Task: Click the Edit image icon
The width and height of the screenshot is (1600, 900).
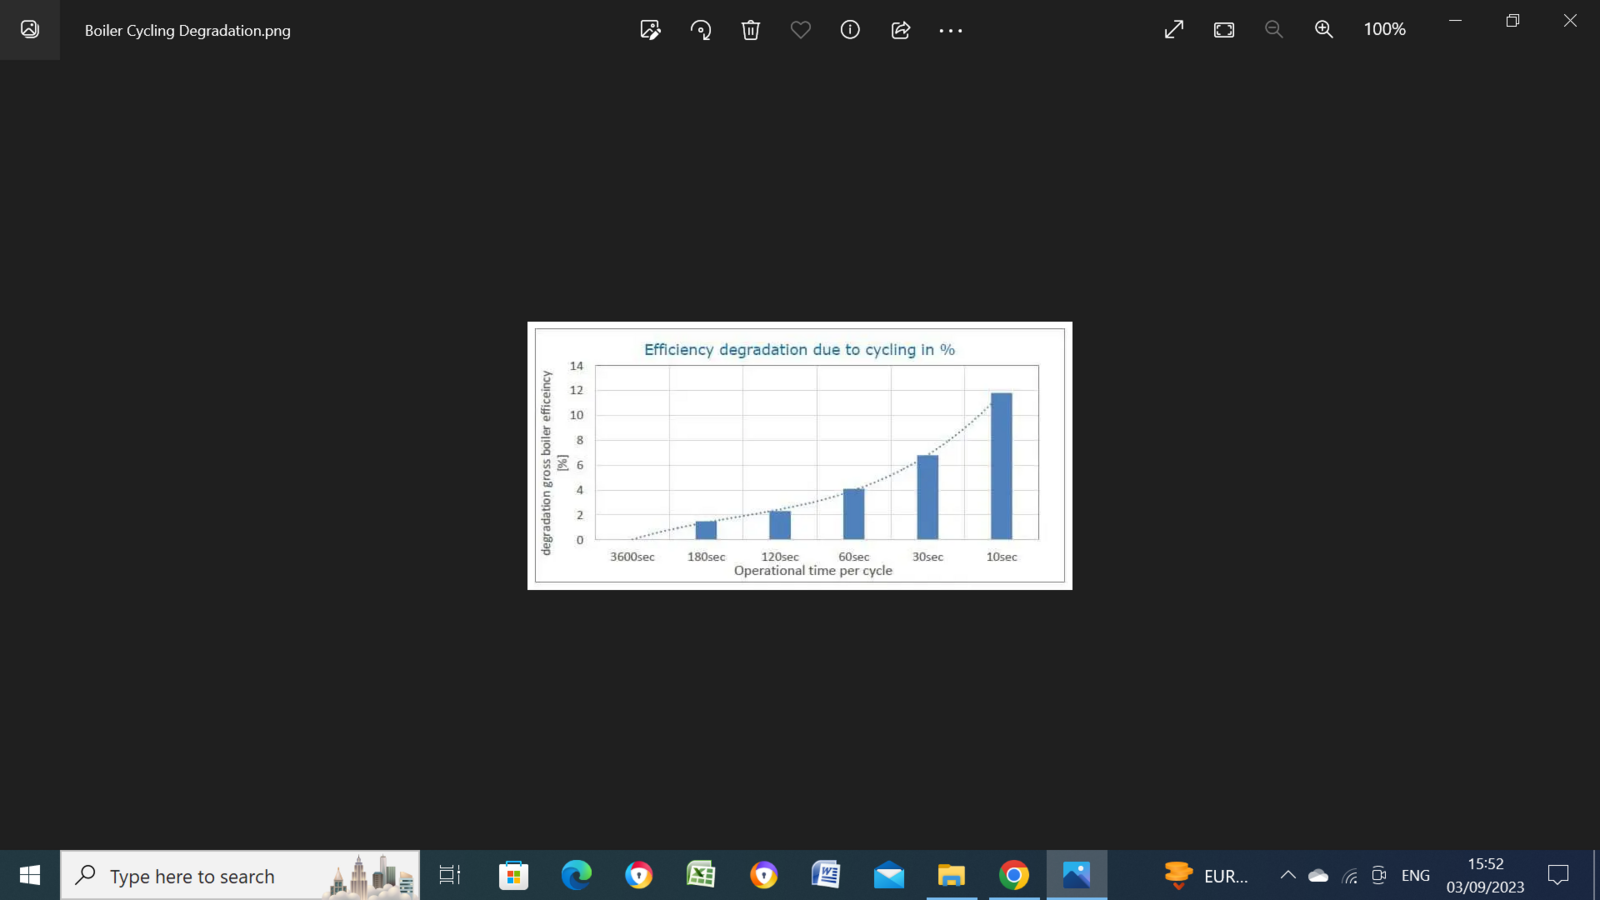Action: (650, 30)
